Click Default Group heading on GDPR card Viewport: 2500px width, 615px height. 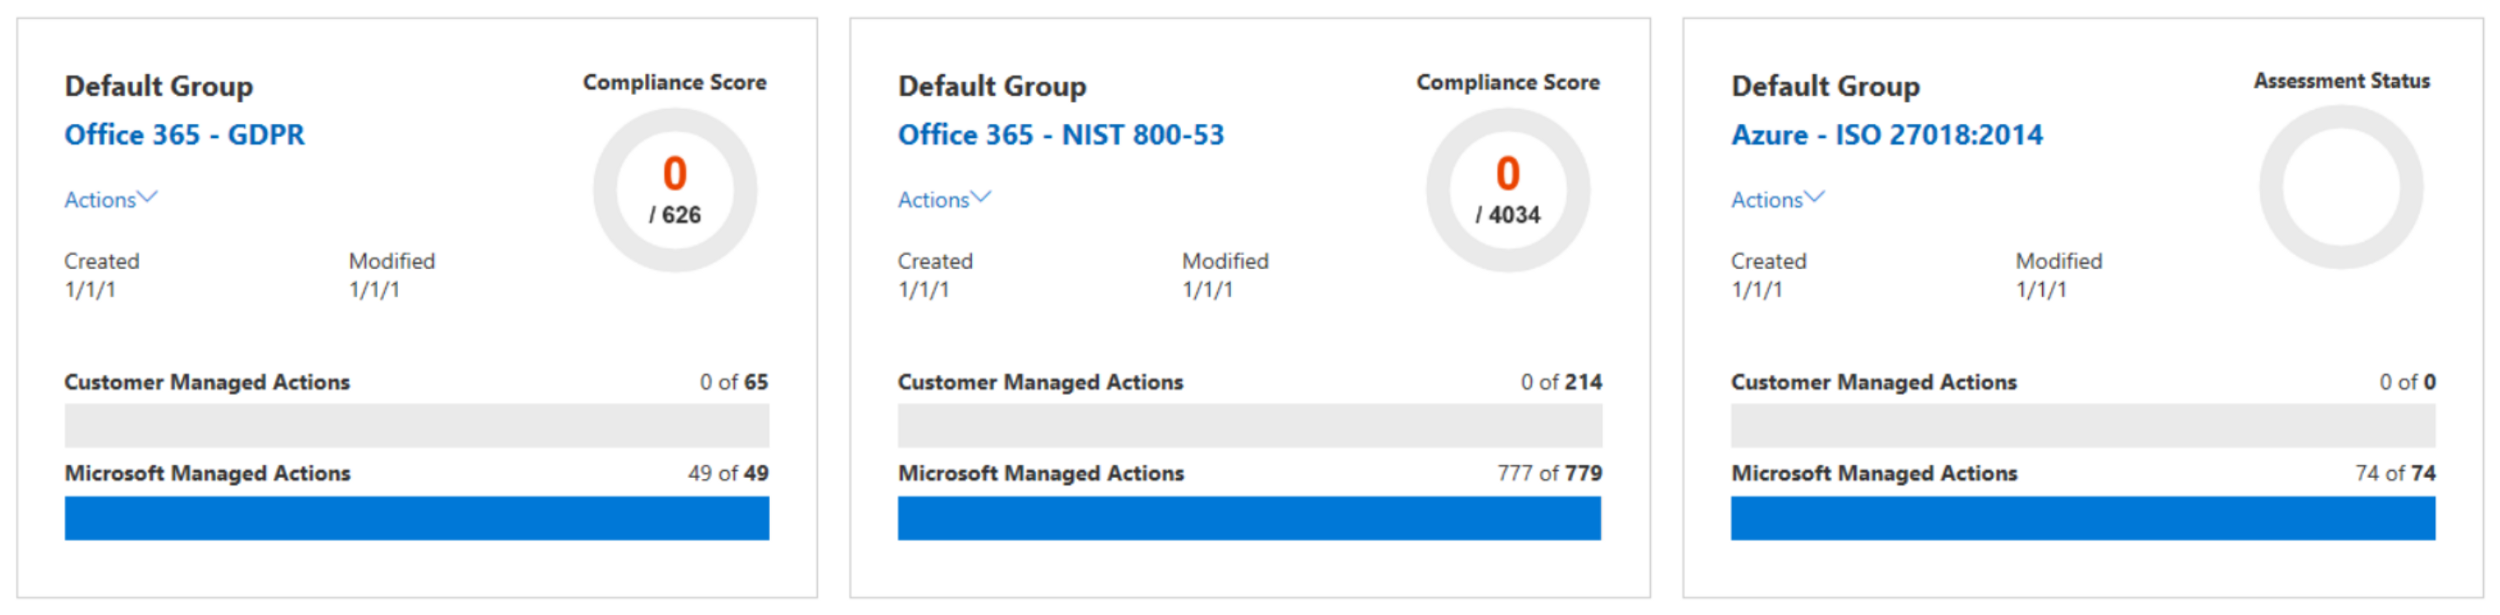159,86
